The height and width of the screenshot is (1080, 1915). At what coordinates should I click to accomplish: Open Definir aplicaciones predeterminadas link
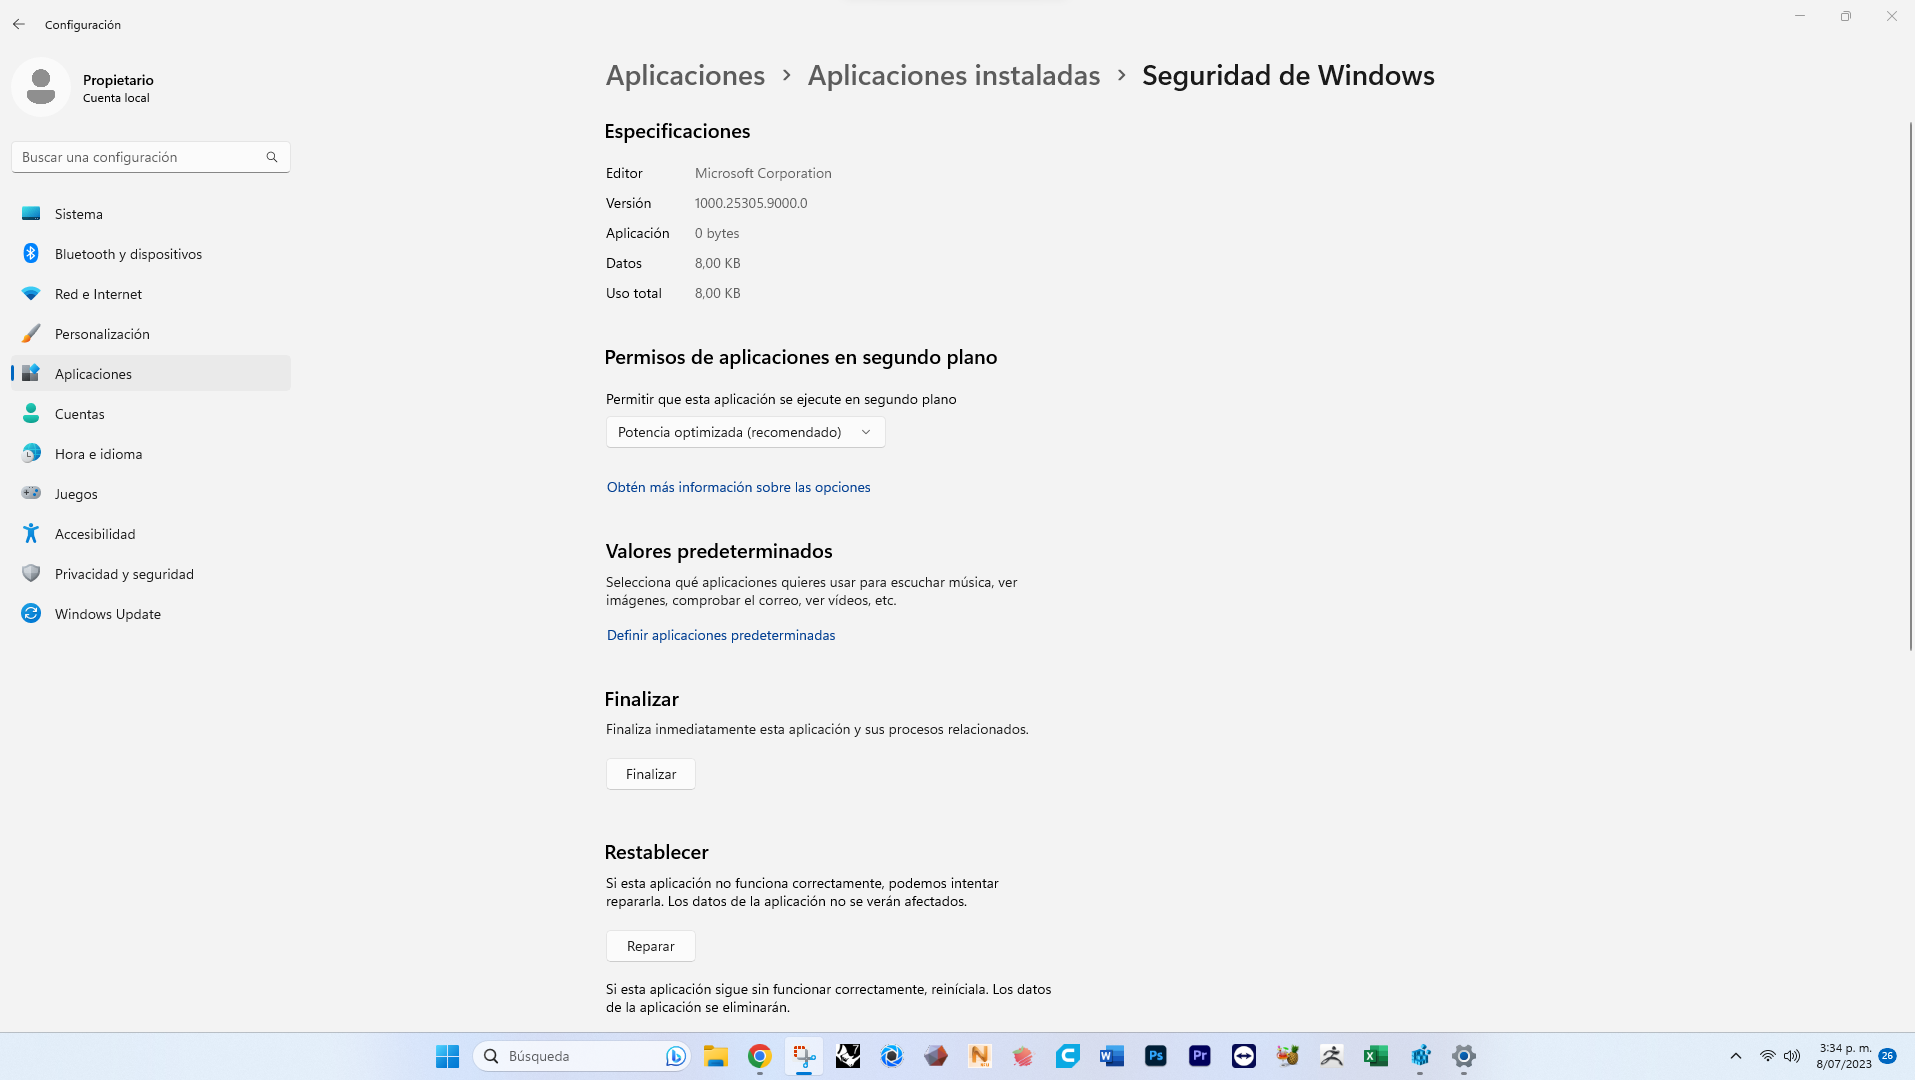[x=721, y=635]
